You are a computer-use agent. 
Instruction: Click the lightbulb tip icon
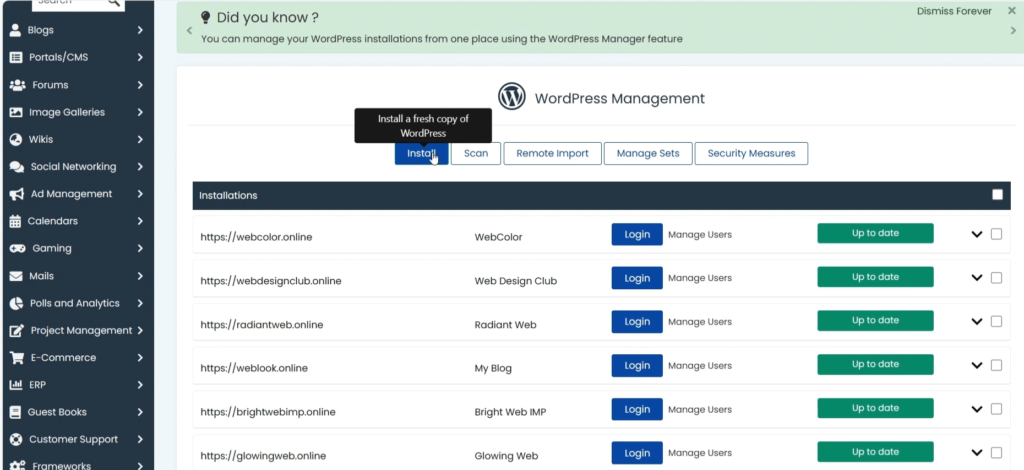(x=206, y=17)
